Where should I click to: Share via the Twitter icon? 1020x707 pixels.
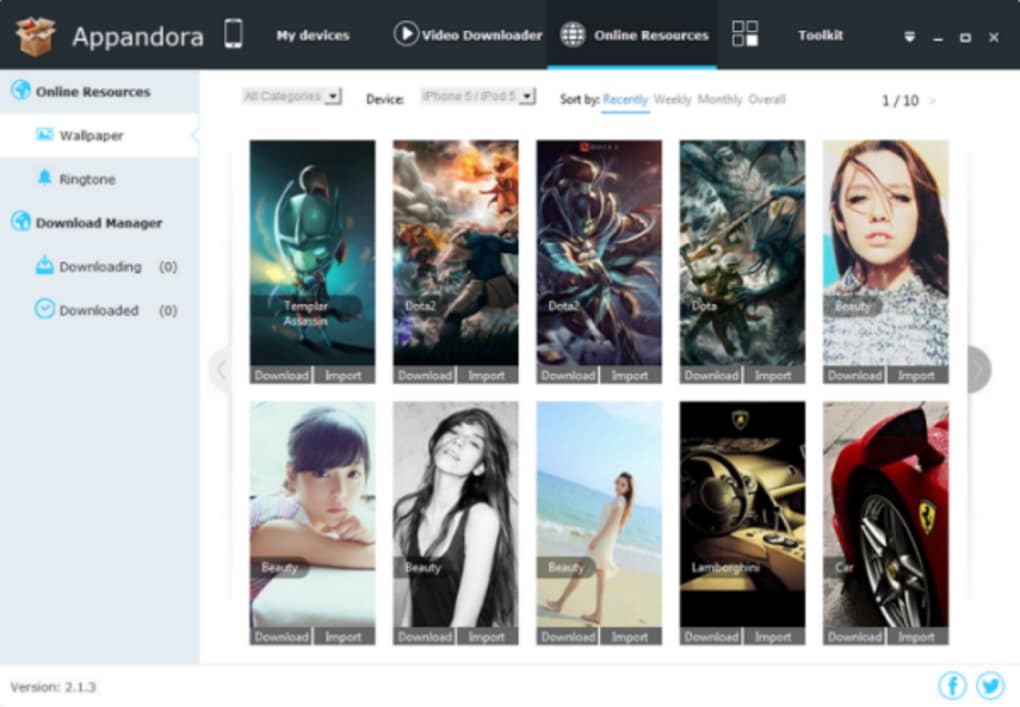pyautogui.click(x=990, y=685)
